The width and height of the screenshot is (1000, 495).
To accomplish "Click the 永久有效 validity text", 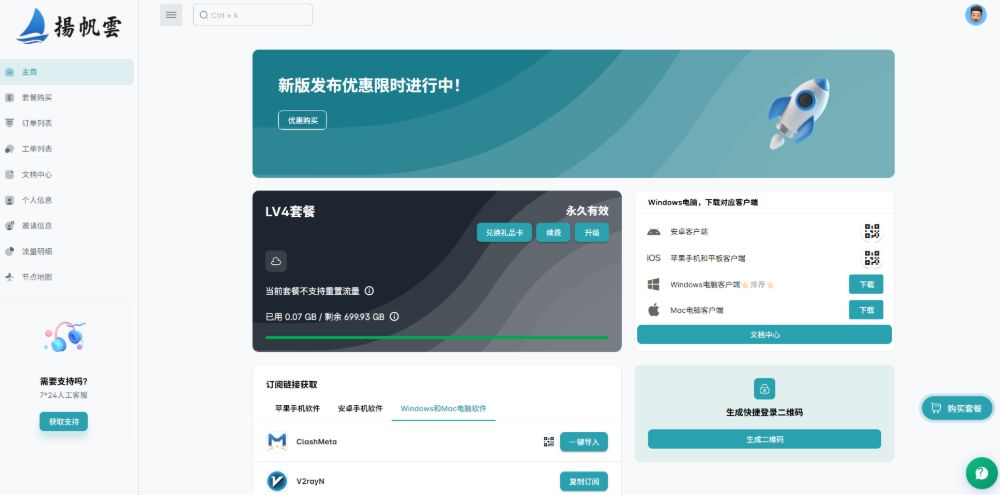I will [x=587, y=211].
